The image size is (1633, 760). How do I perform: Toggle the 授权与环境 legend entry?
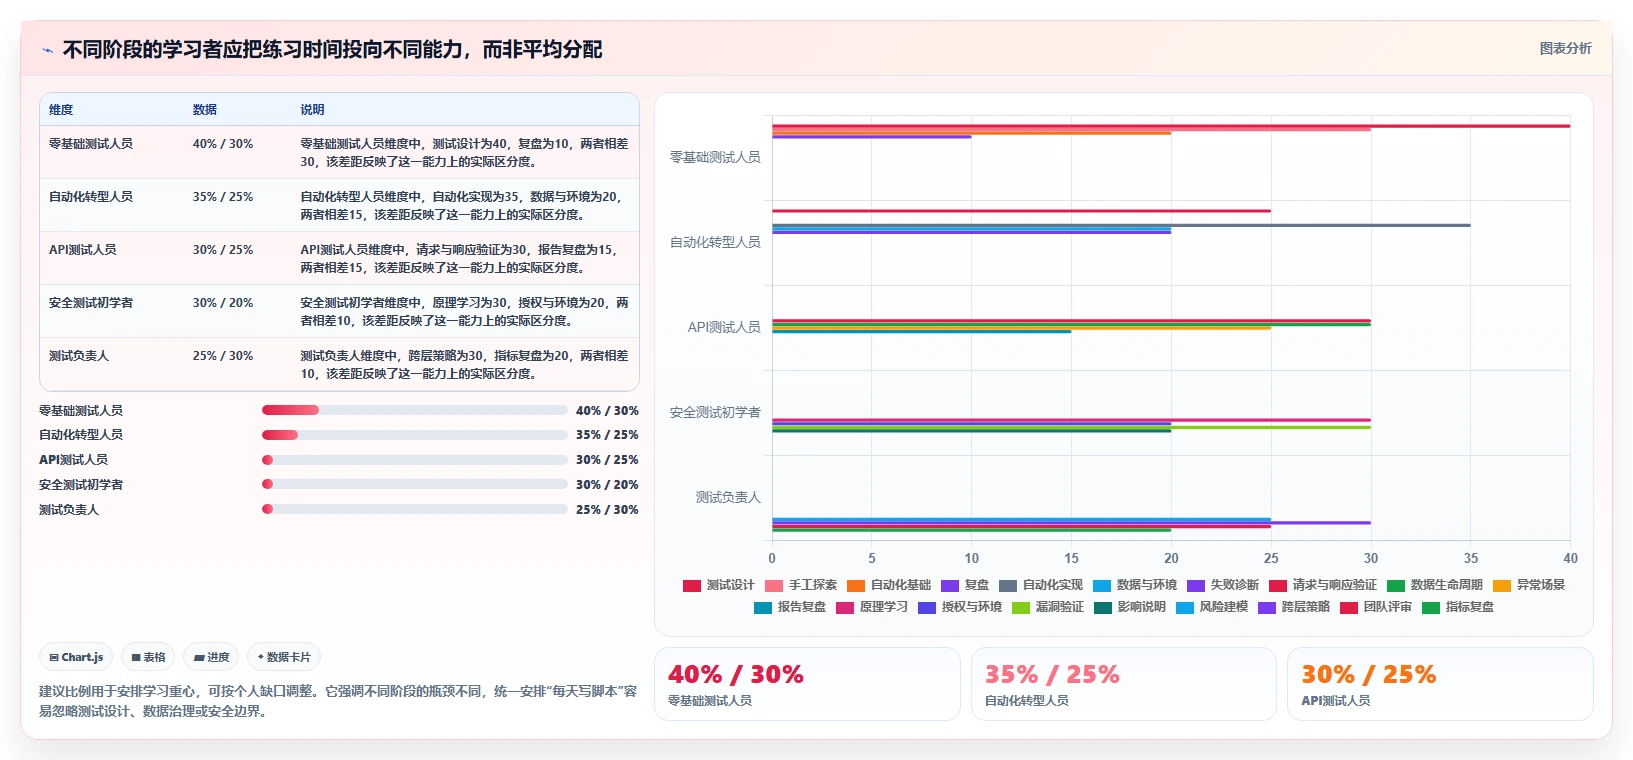pyautogui.click(x=959, y=607)
